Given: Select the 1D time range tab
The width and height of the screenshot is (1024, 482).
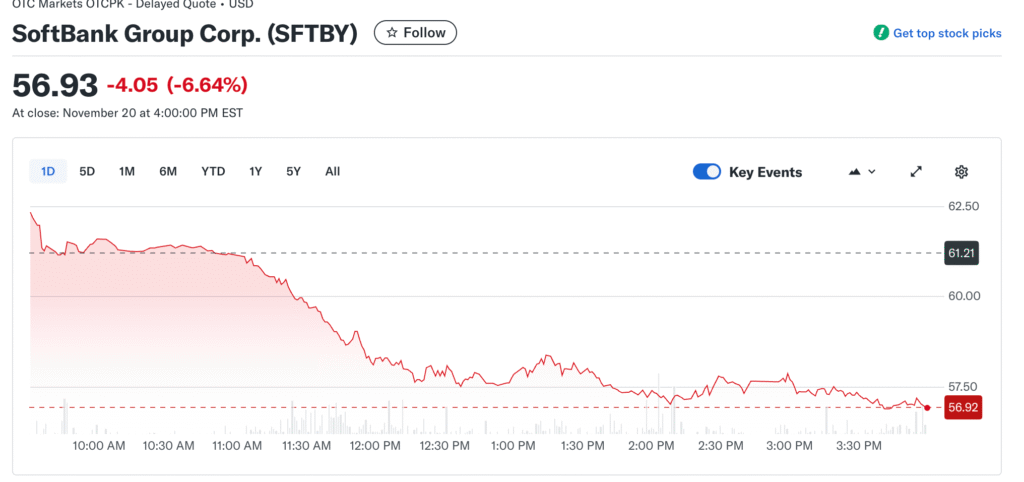Looking at the screenshot, I should coord(48,171).
